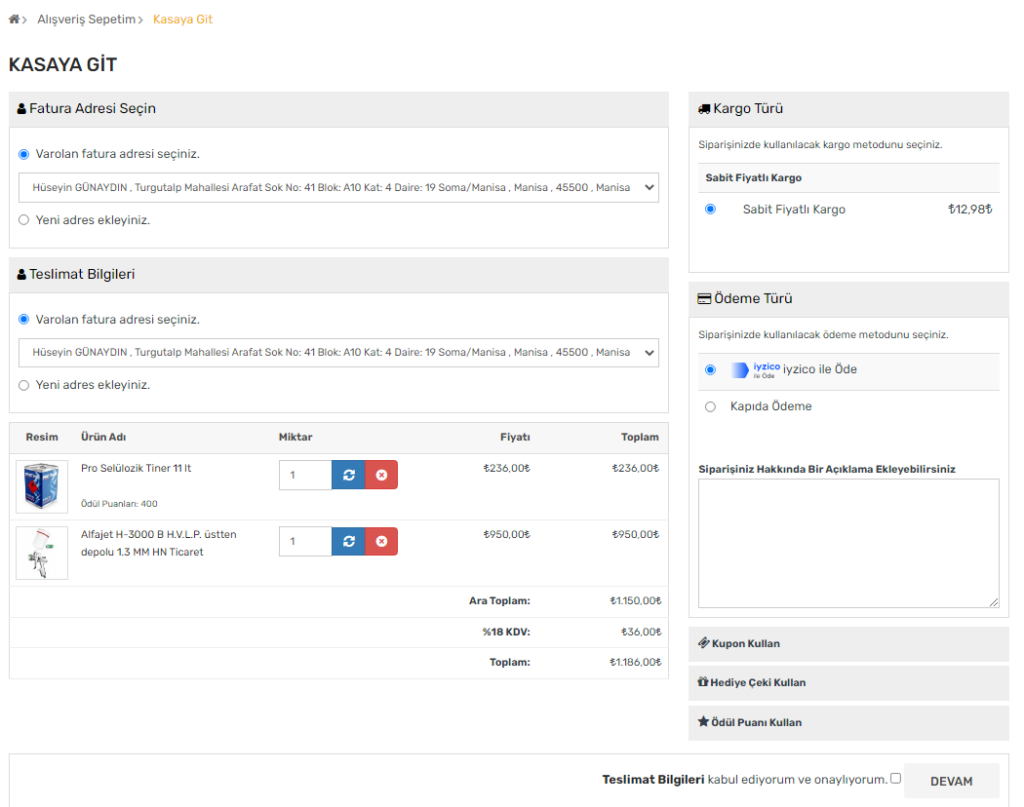Open the Fatura Adresi address dropdown

pos(338,187)
